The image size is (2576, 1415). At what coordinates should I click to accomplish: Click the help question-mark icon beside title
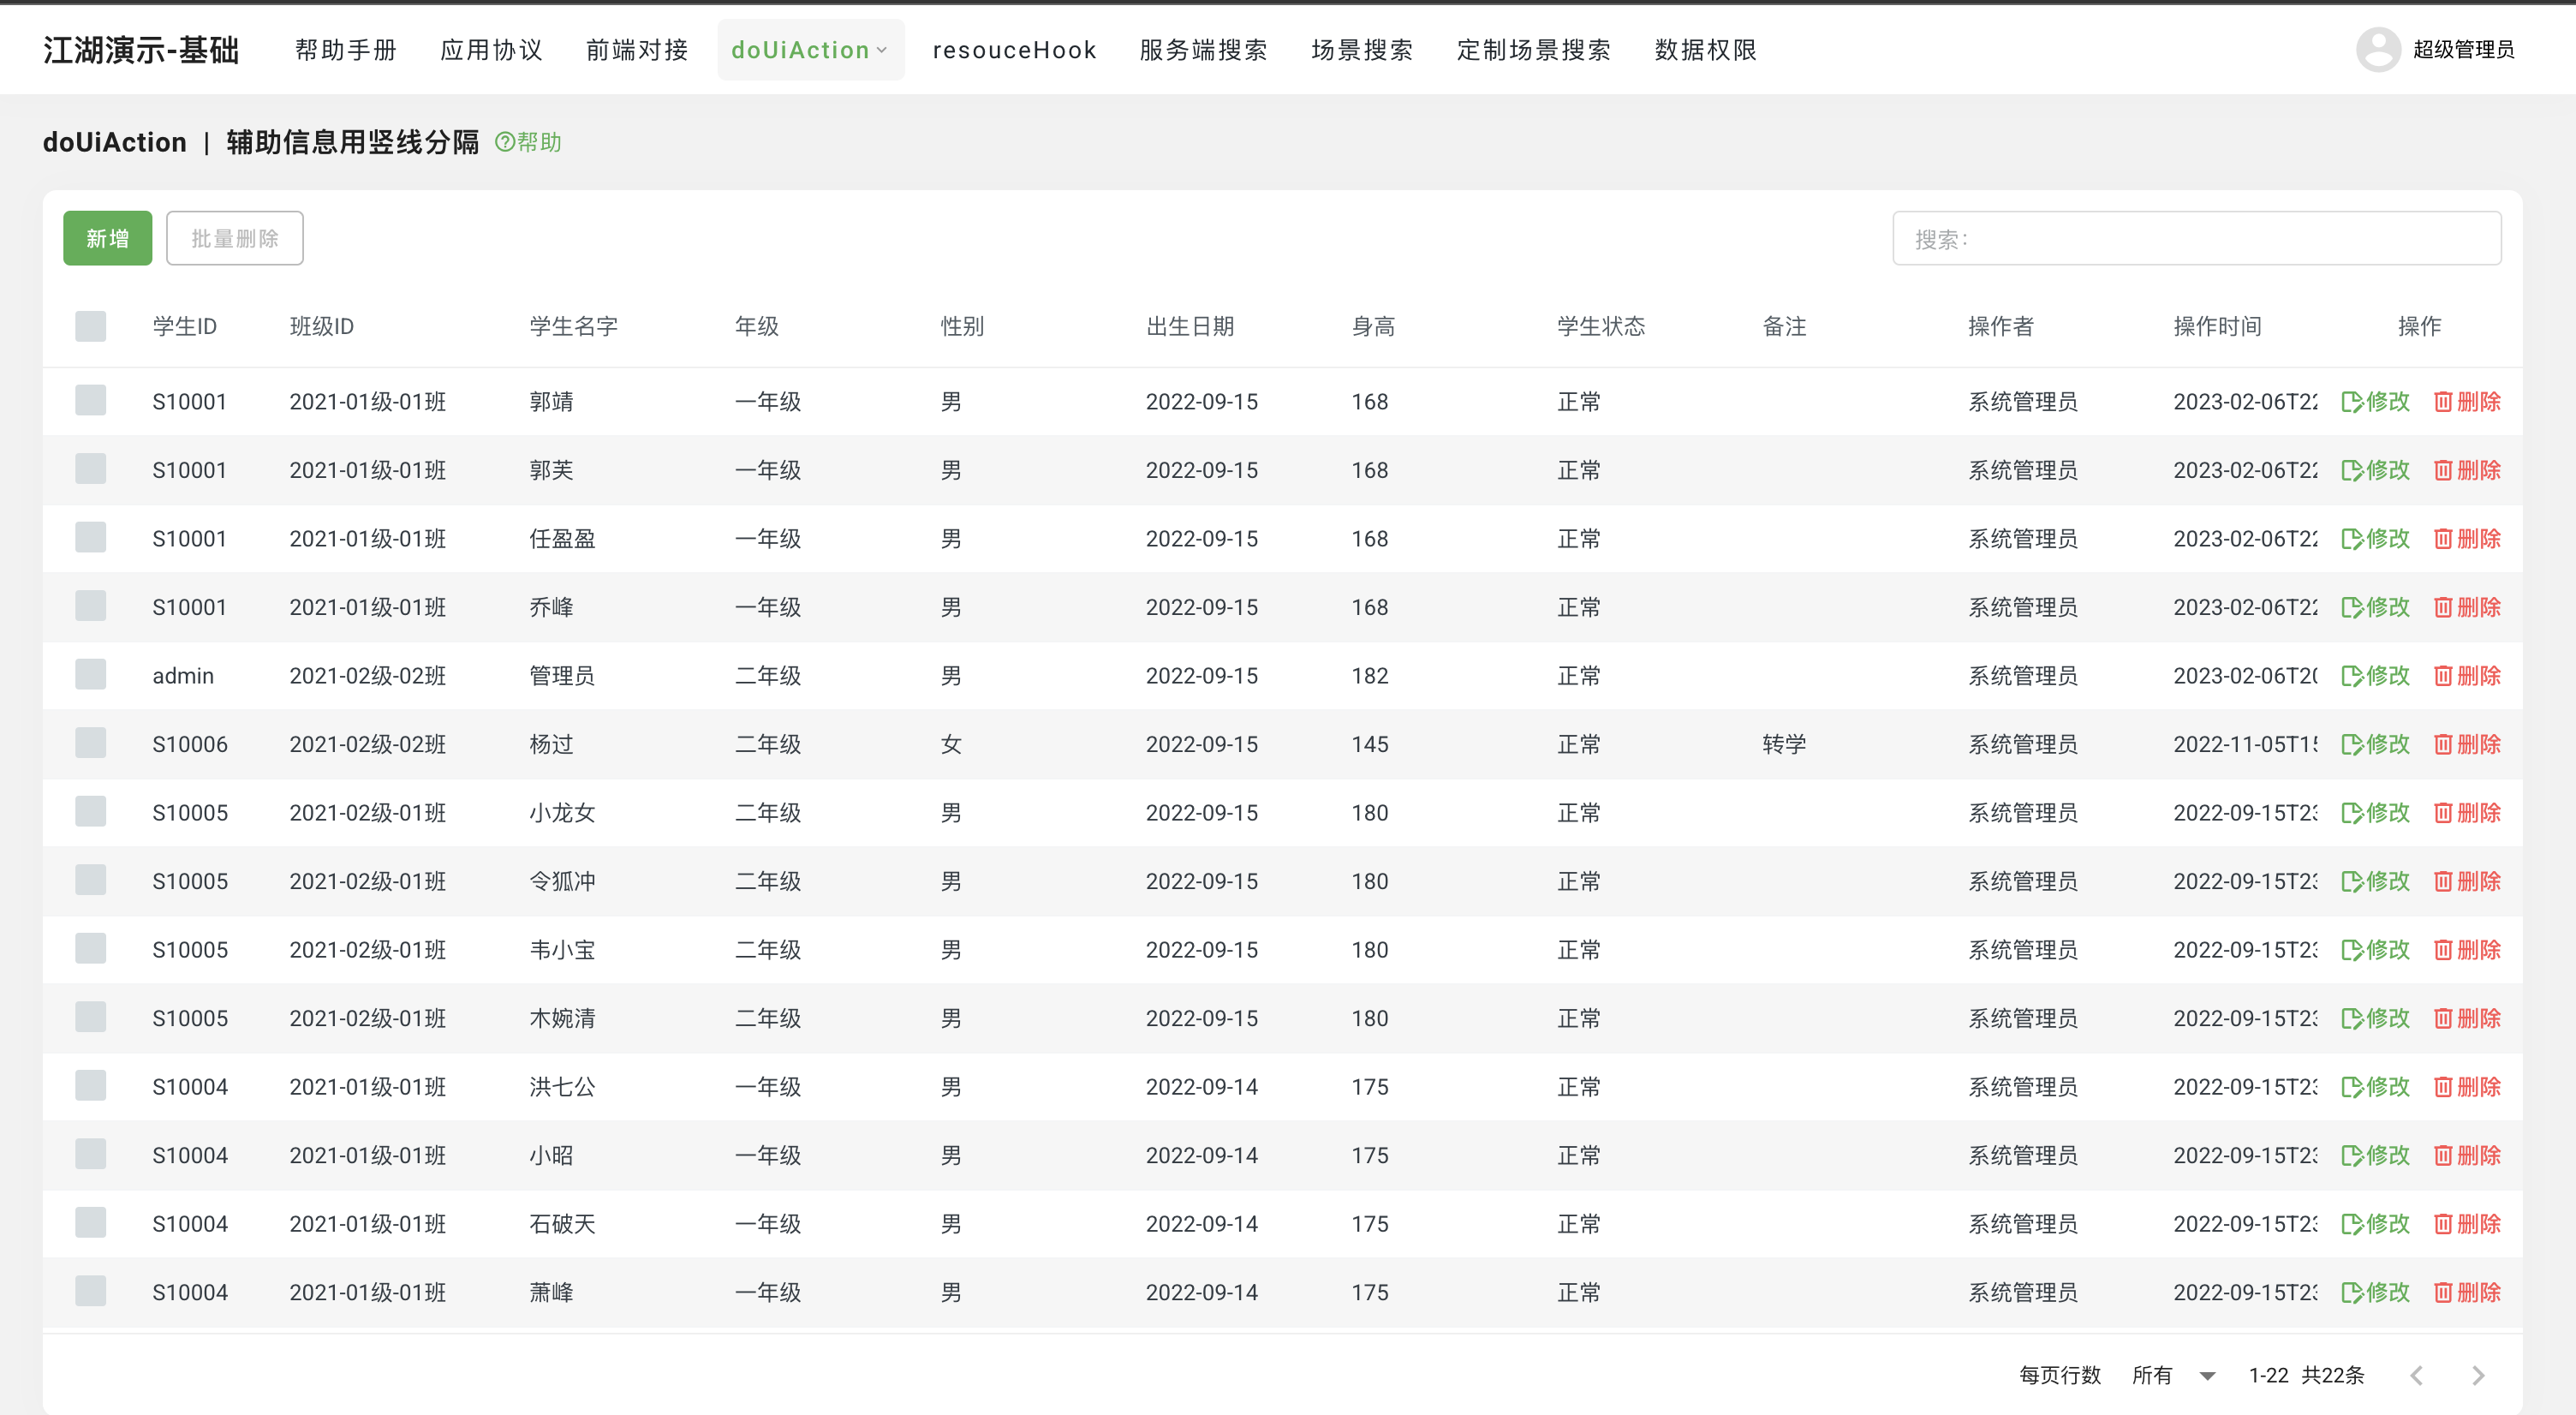pyautogui.click(x=504, y=142)
